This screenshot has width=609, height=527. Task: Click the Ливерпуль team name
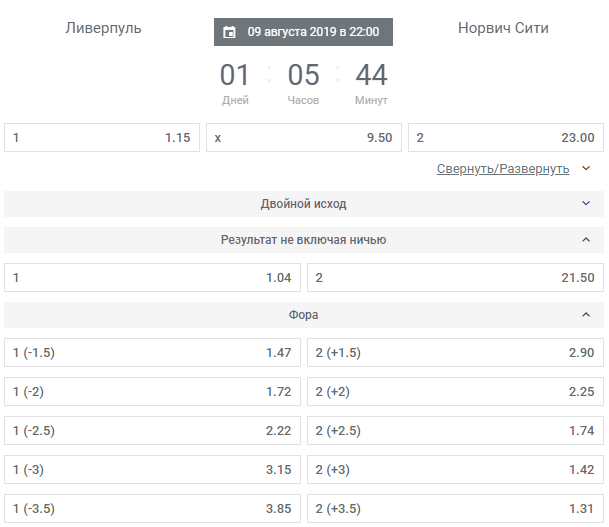click(x=103, y=28)
